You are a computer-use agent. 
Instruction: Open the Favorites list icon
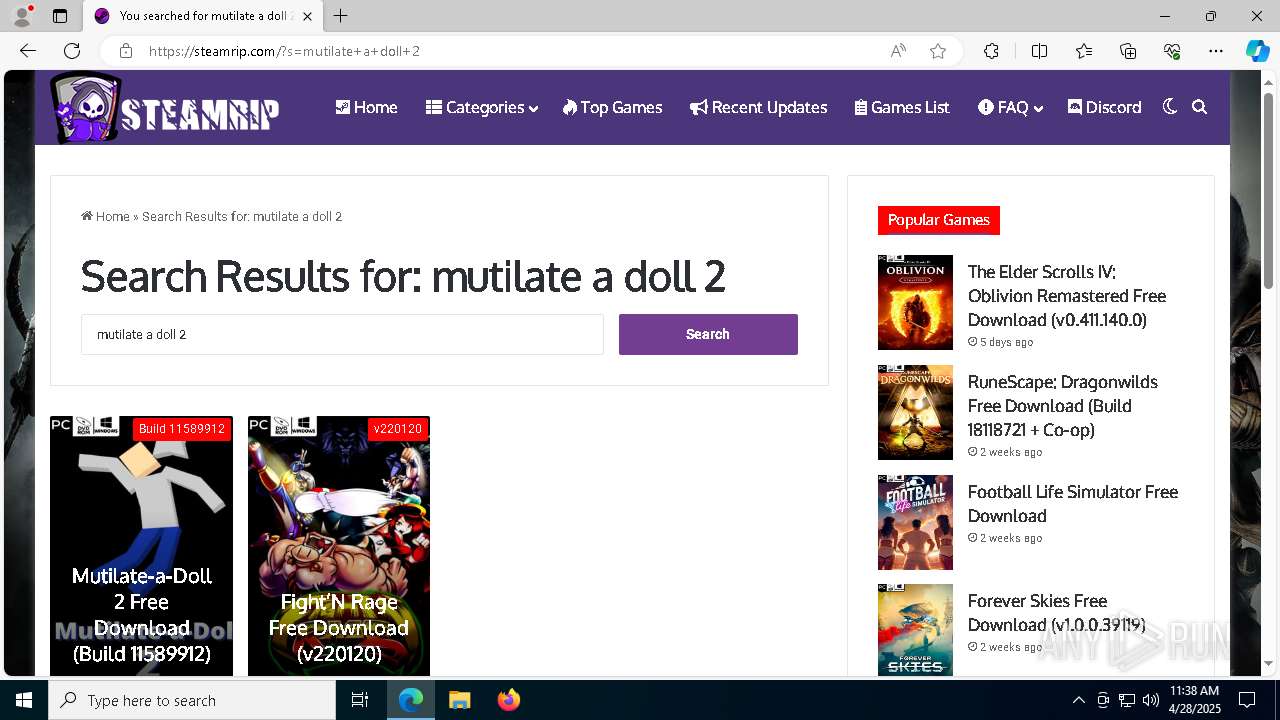1084,51
